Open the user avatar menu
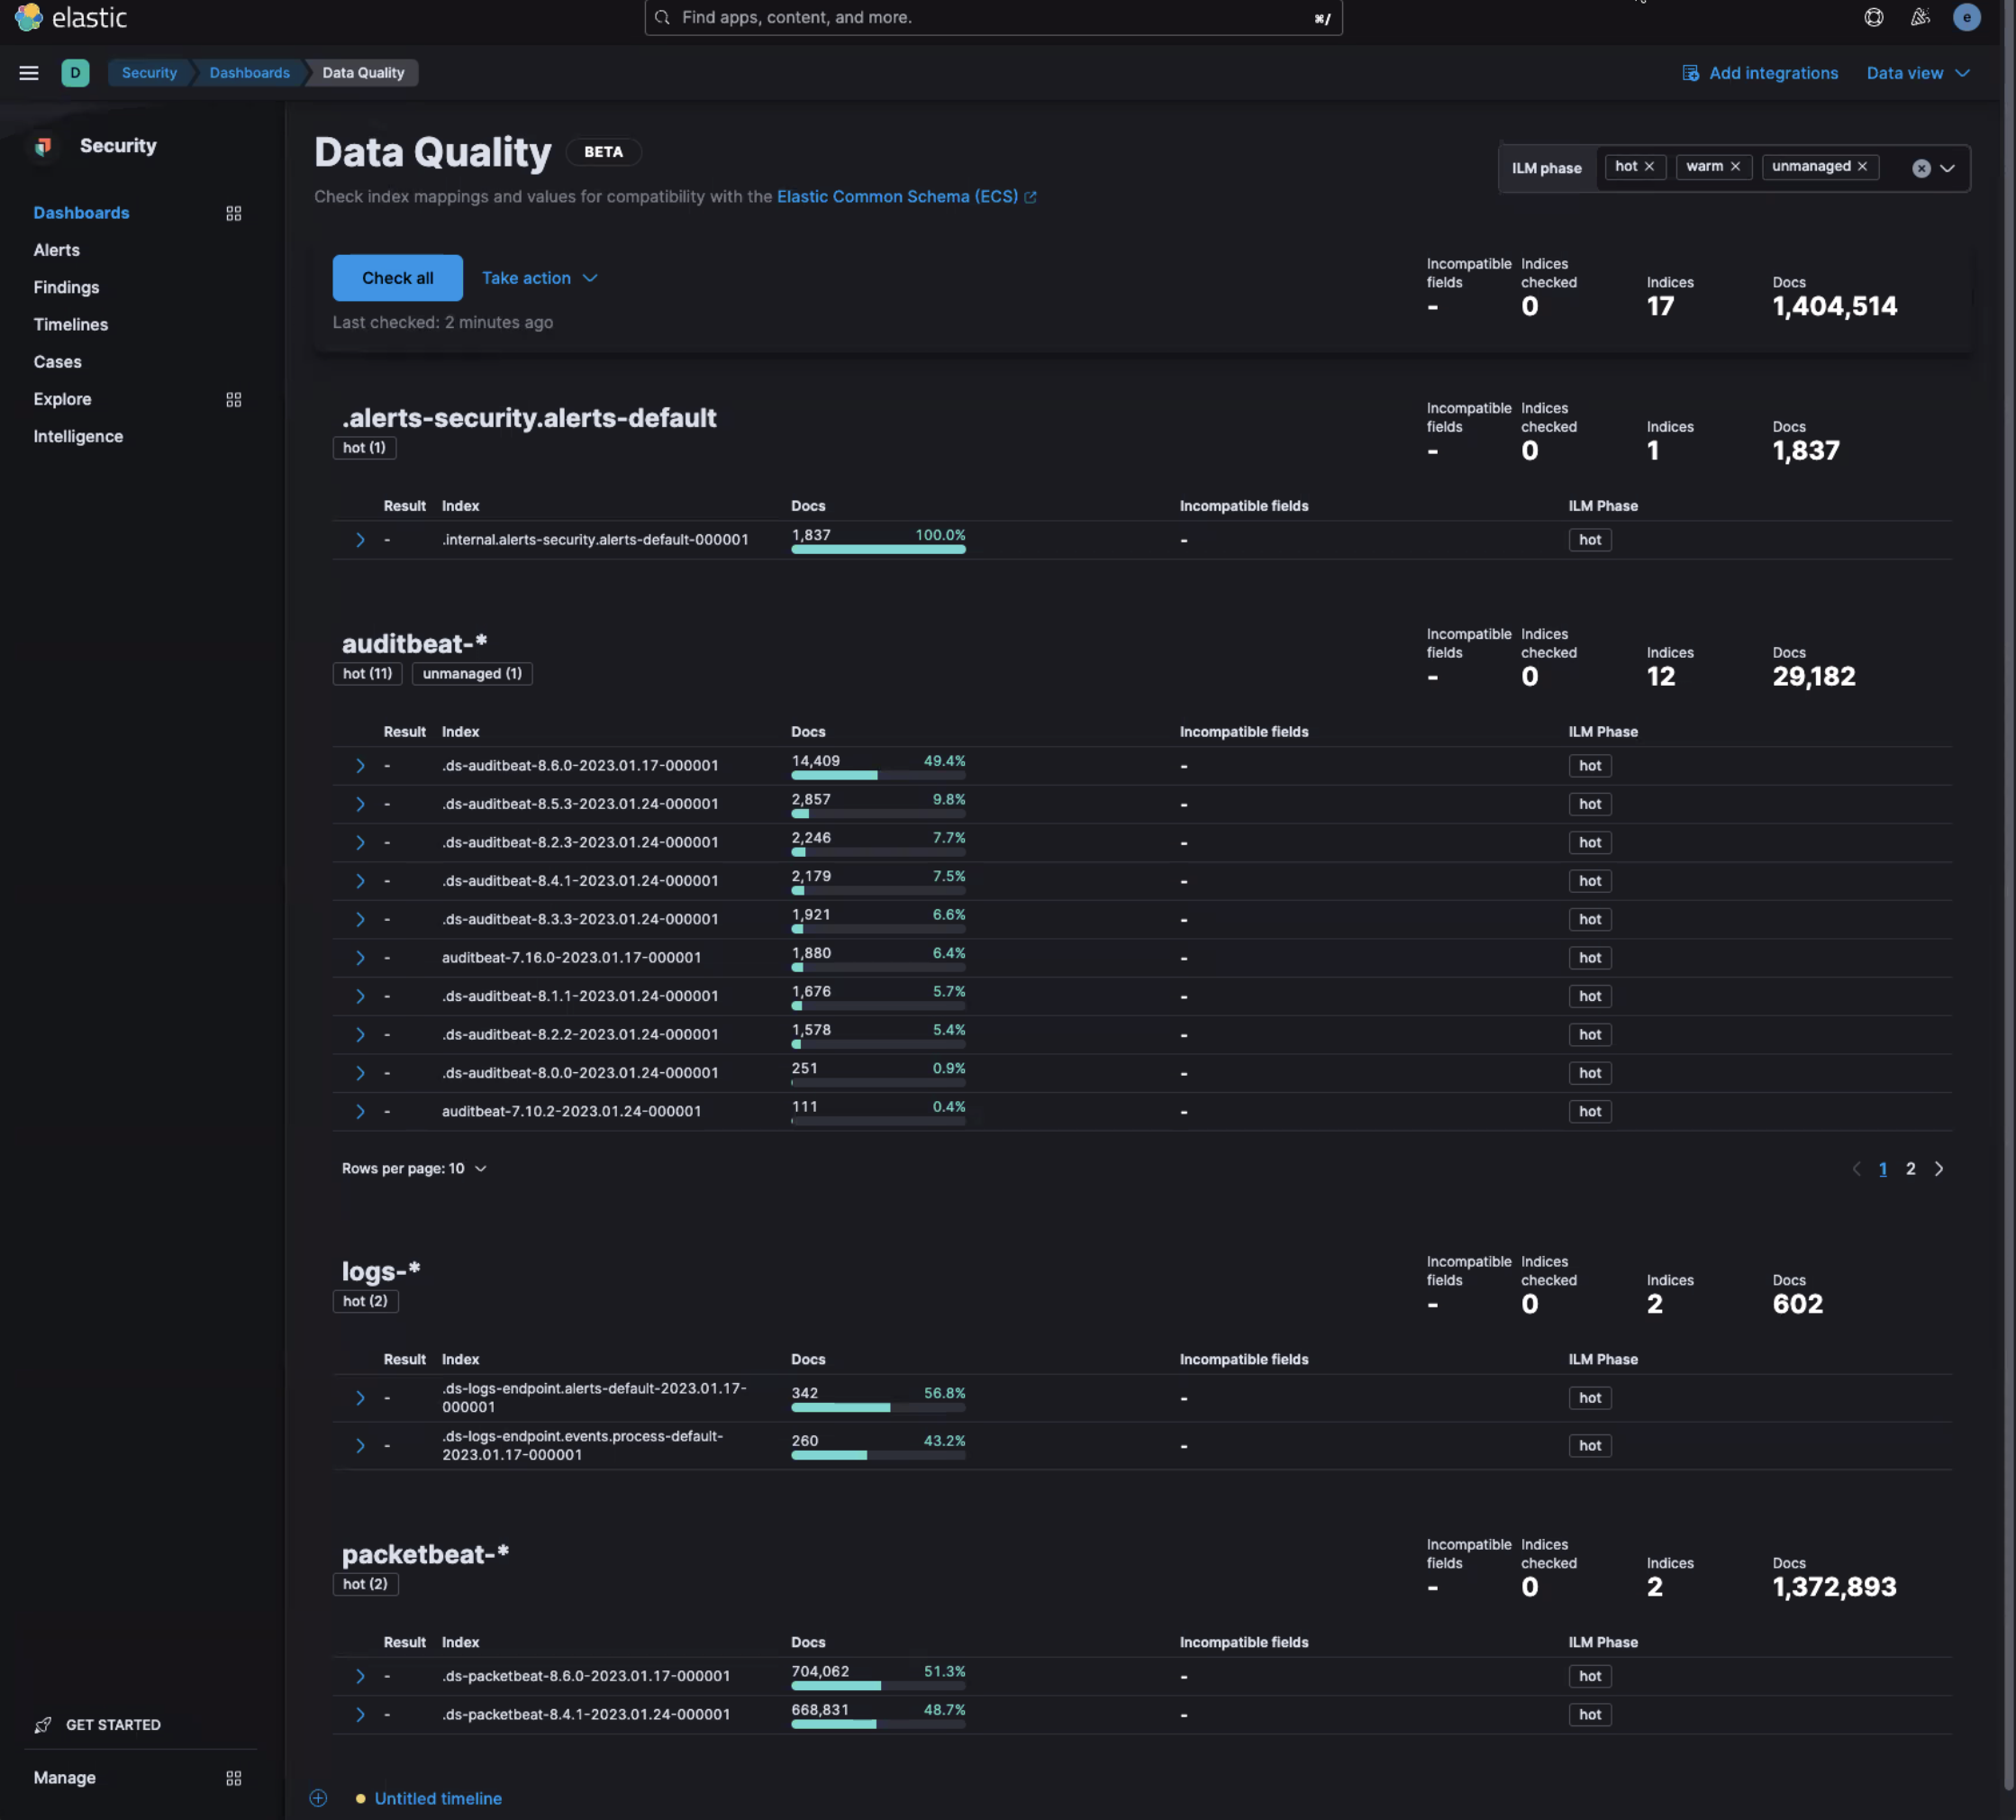Viewport: 2016px width, 1820px height. [1966, 17]
